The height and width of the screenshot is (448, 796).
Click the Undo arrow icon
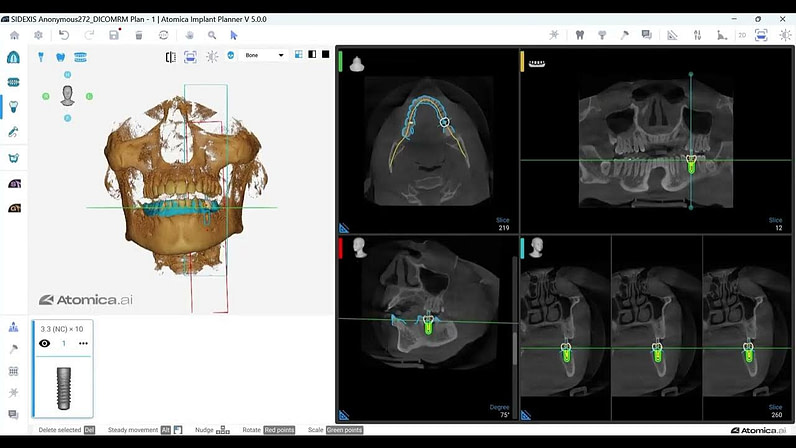pyautogui.click(x=64, y=35)
